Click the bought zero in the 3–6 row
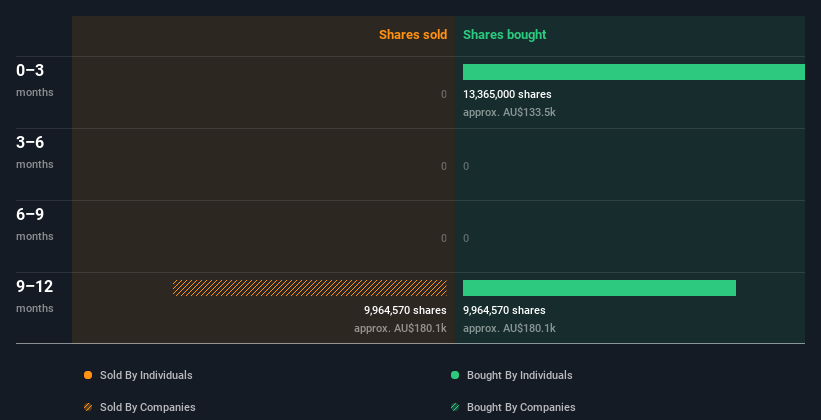 466,167
